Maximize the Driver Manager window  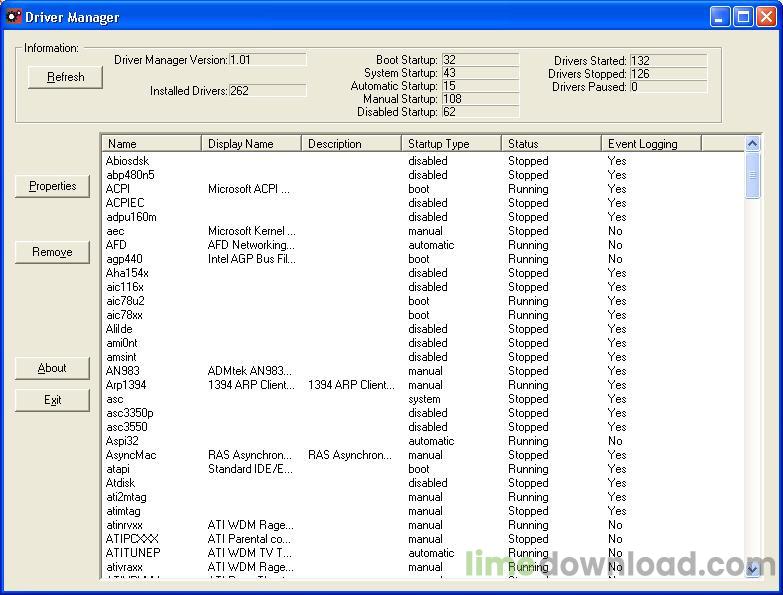(x=744, y=17)
